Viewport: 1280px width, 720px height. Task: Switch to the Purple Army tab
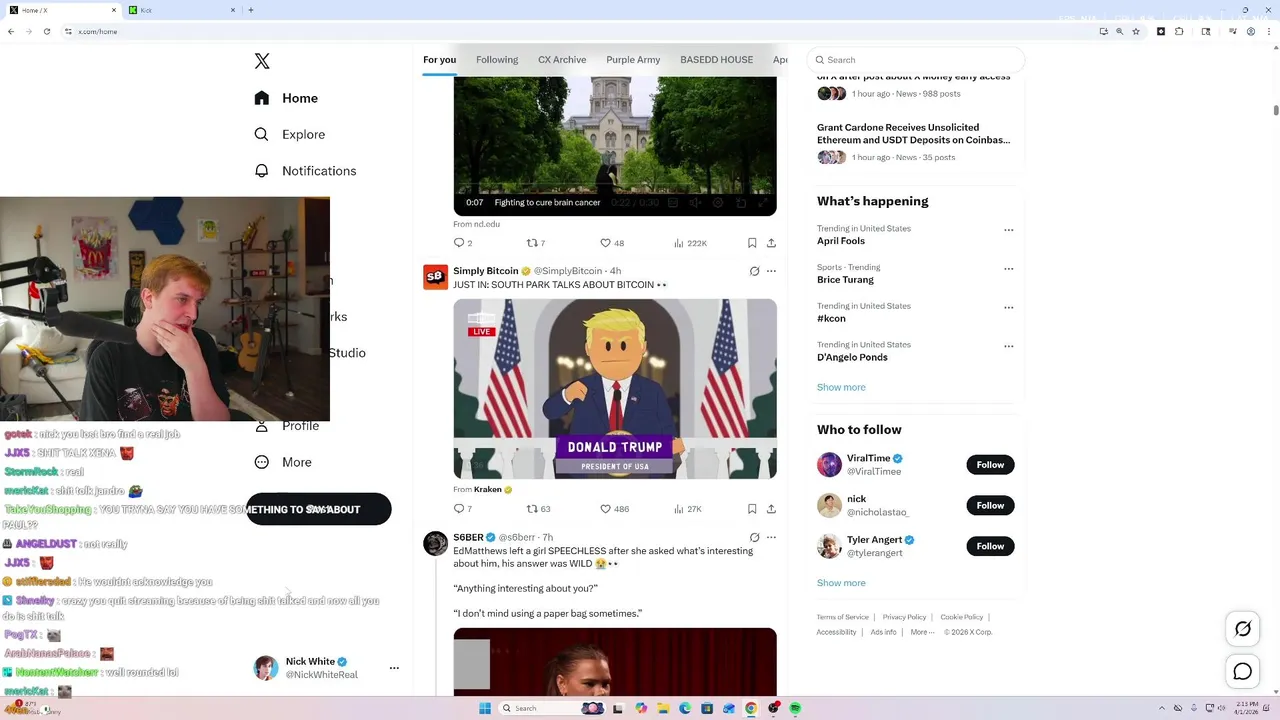(633, 60)
